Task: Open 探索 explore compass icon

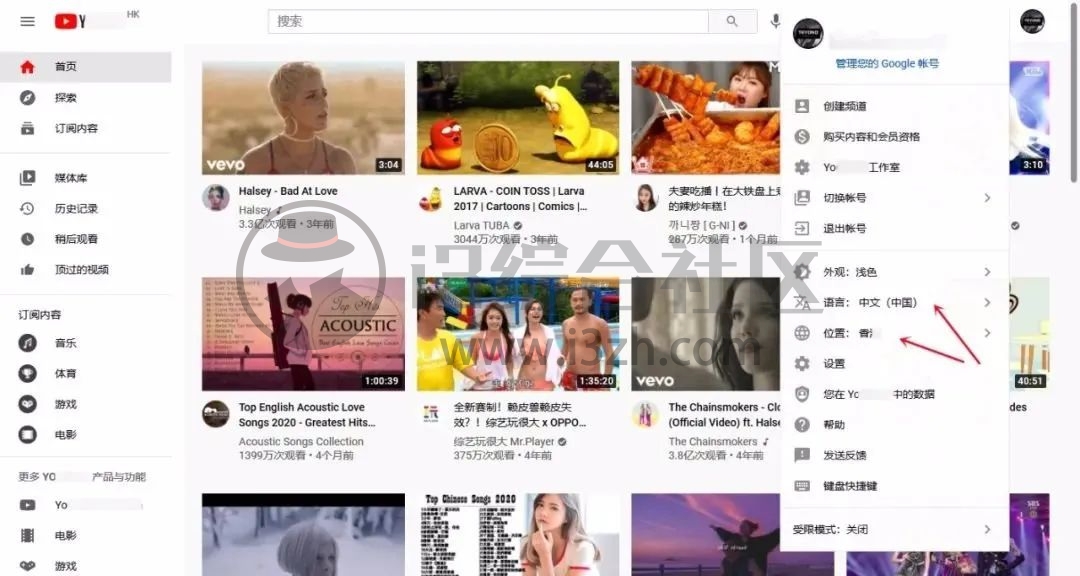Action: pyautogui.click(x=28, y=98)
